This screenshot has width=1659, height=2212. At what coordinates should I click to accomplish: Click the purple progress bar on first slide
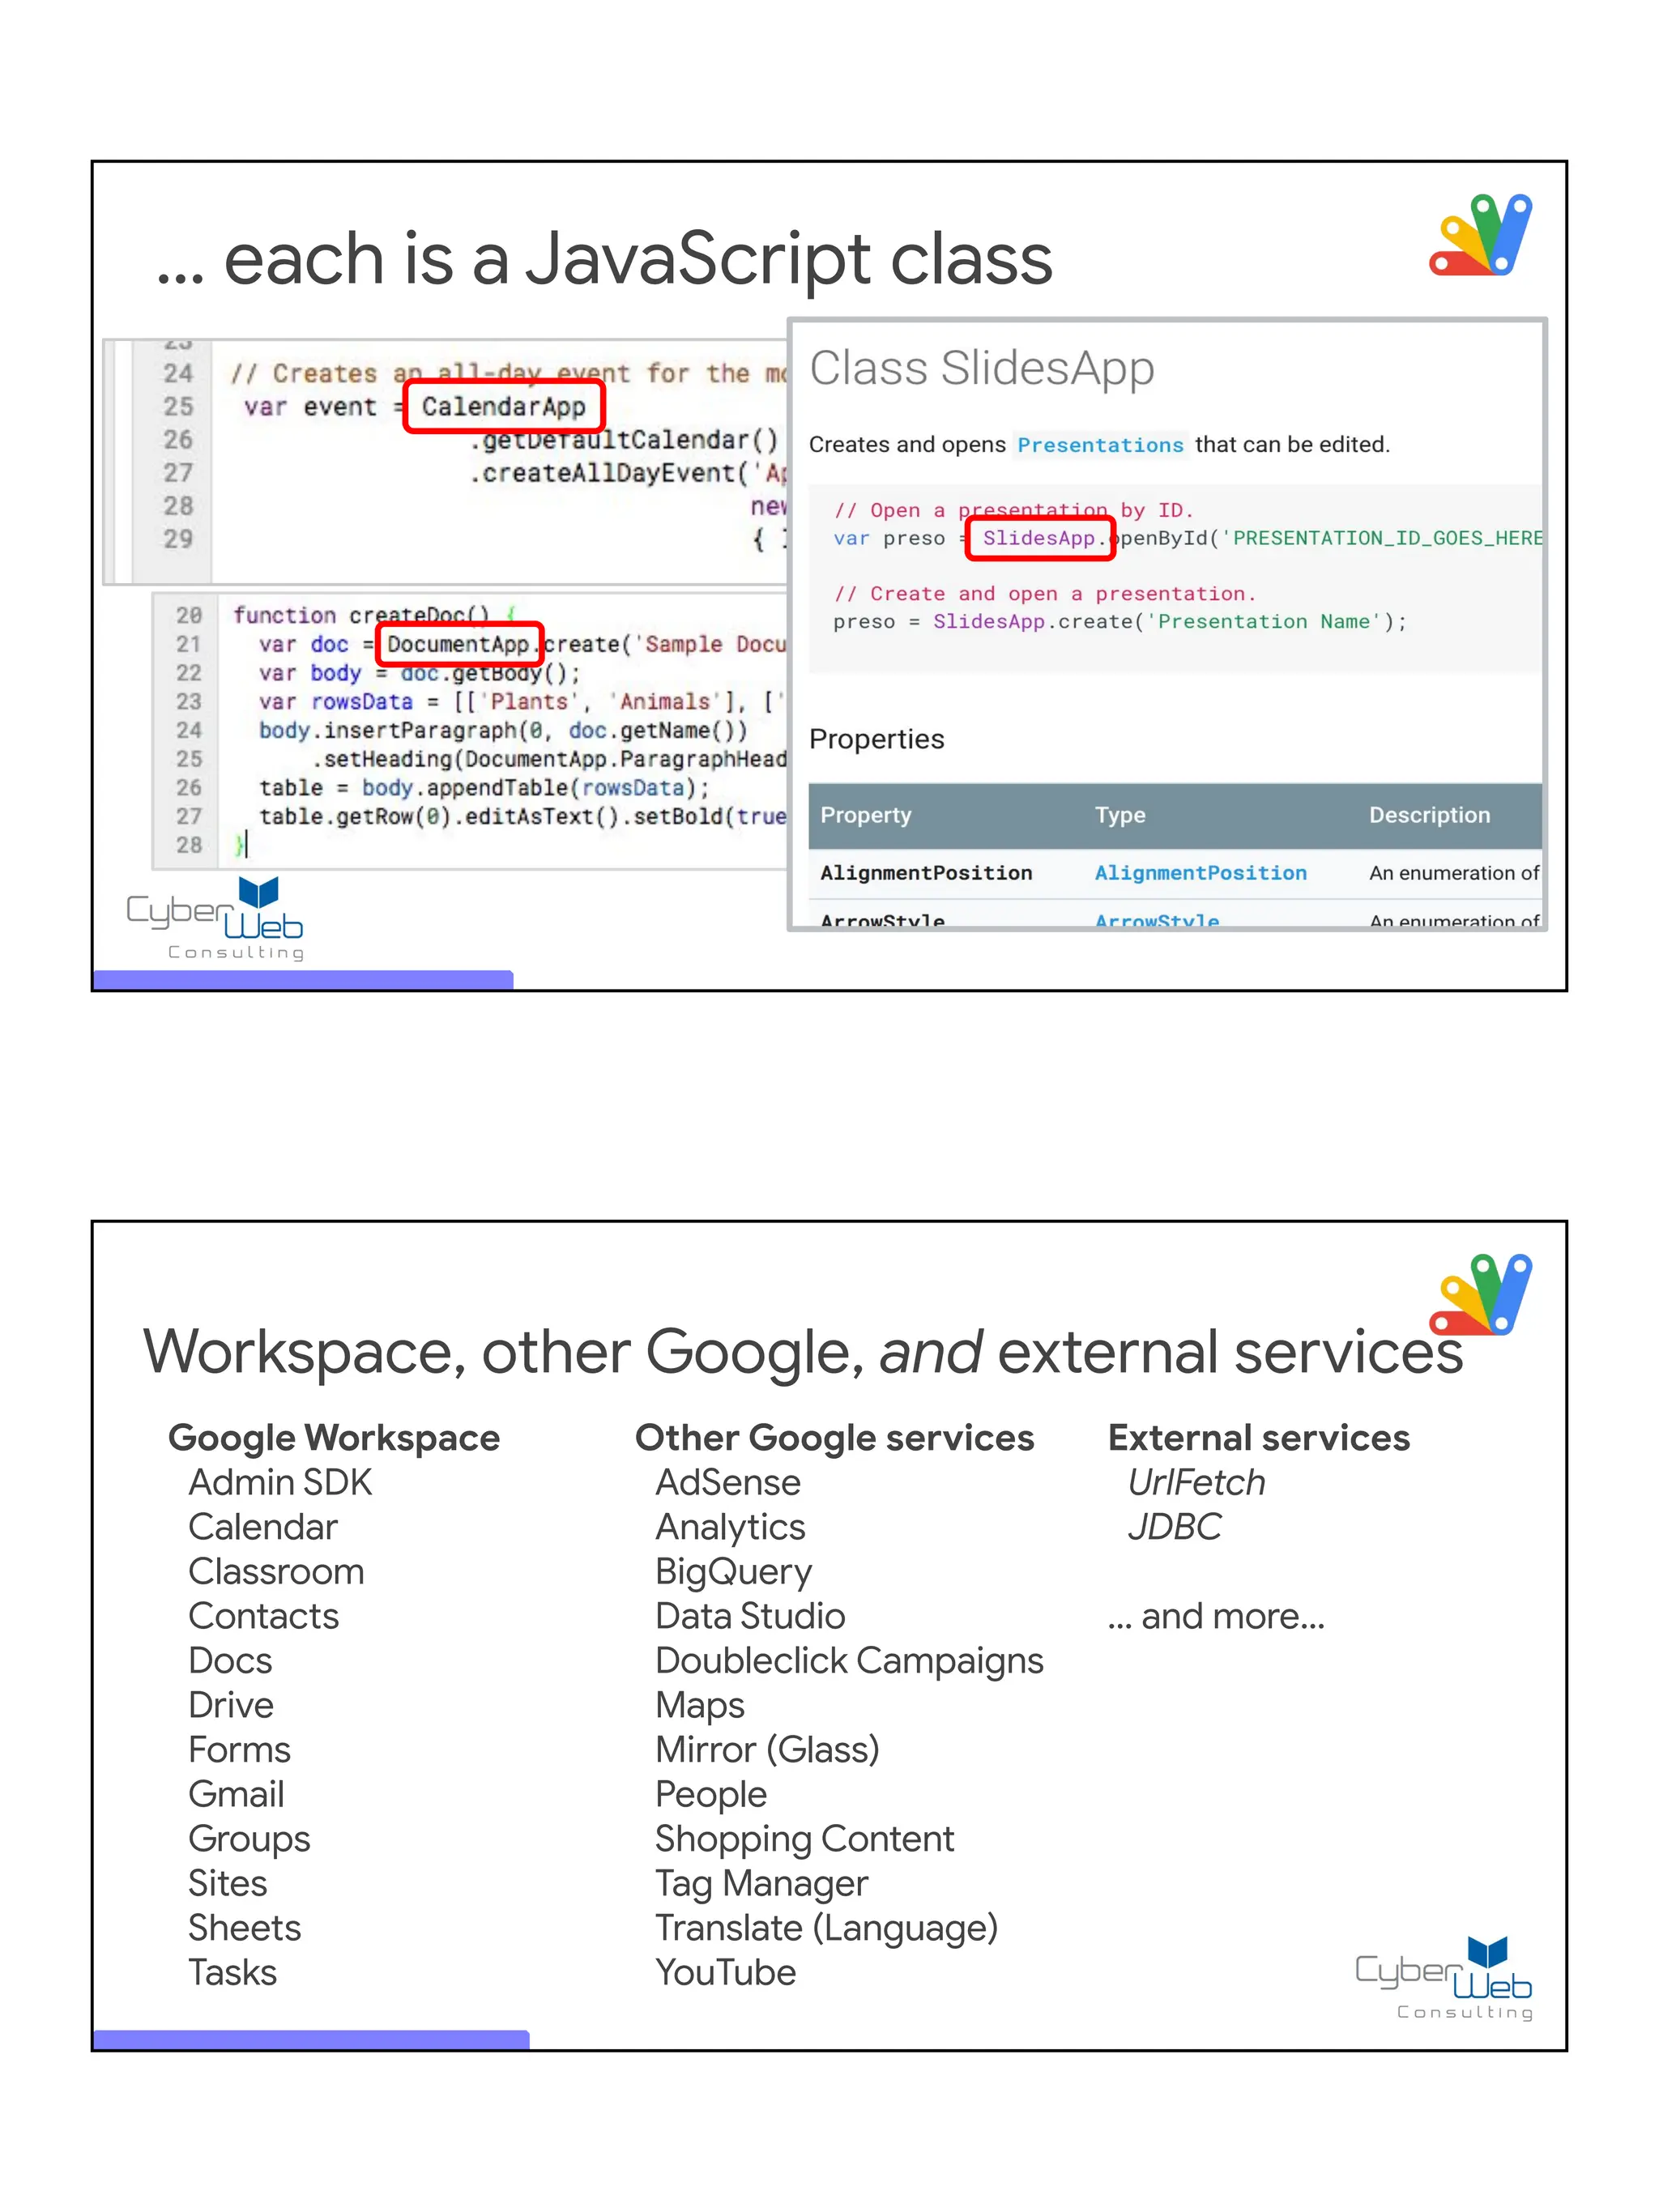point(303,980)
